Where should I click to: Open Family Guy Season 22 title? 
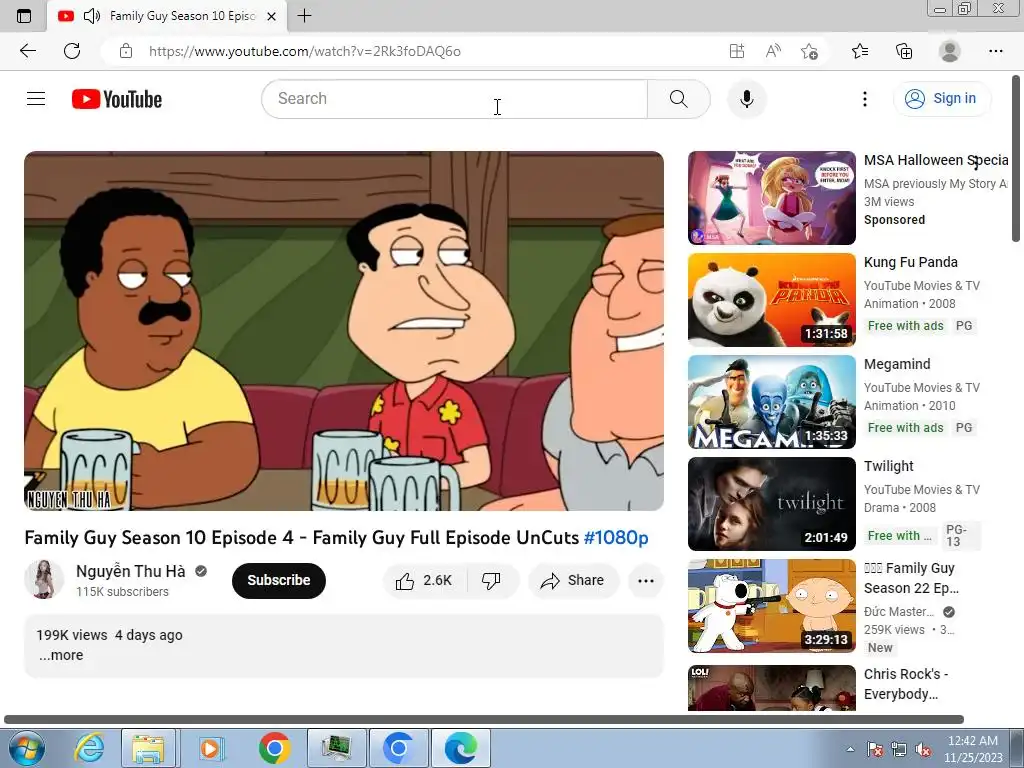tap(911, 578)
